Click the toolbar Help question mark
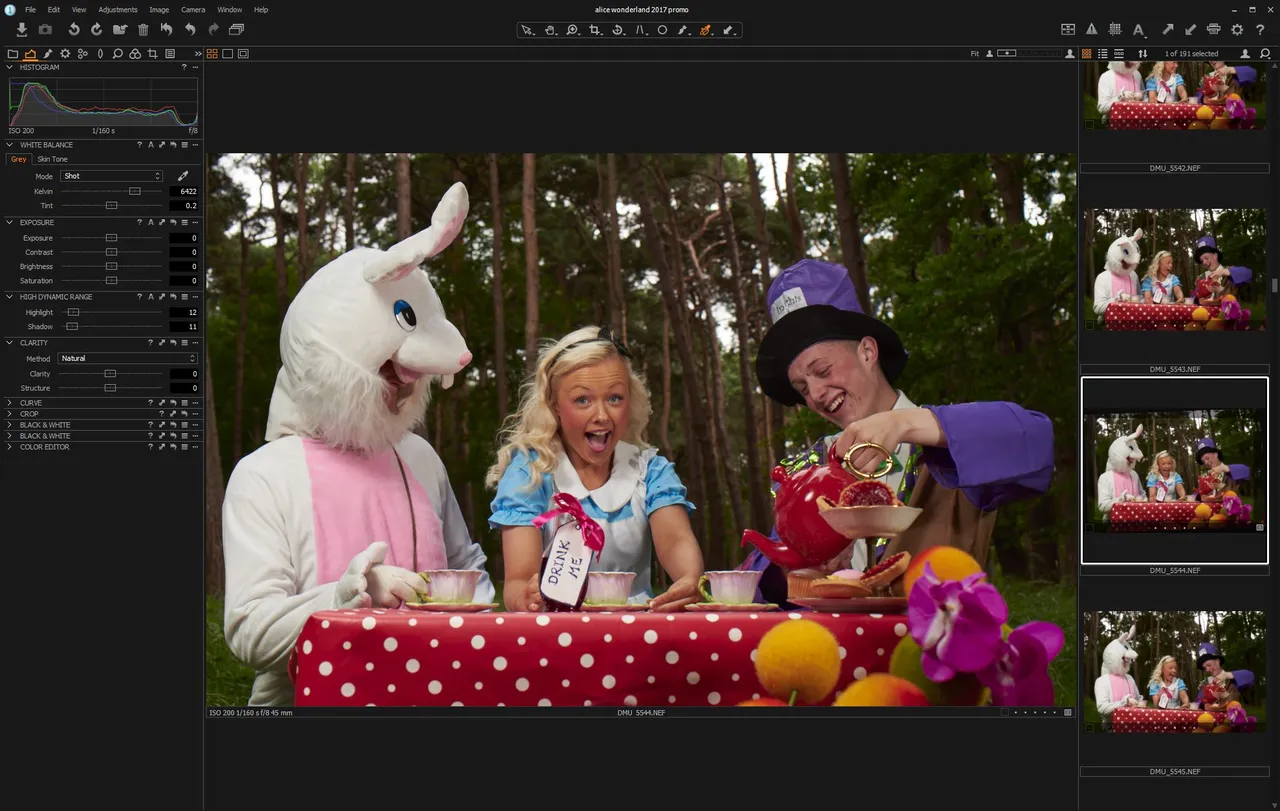 (1260, 30)
